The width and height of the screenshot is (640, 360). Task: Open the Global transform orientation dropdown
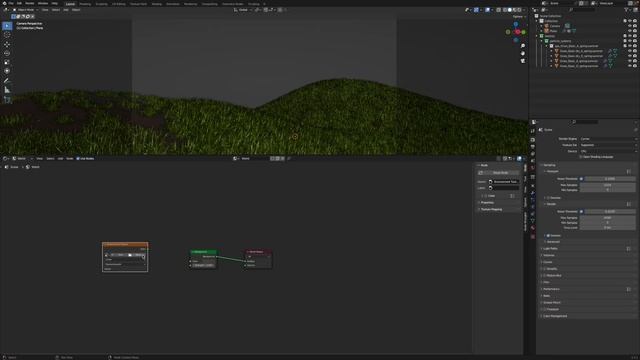point(243,10)
